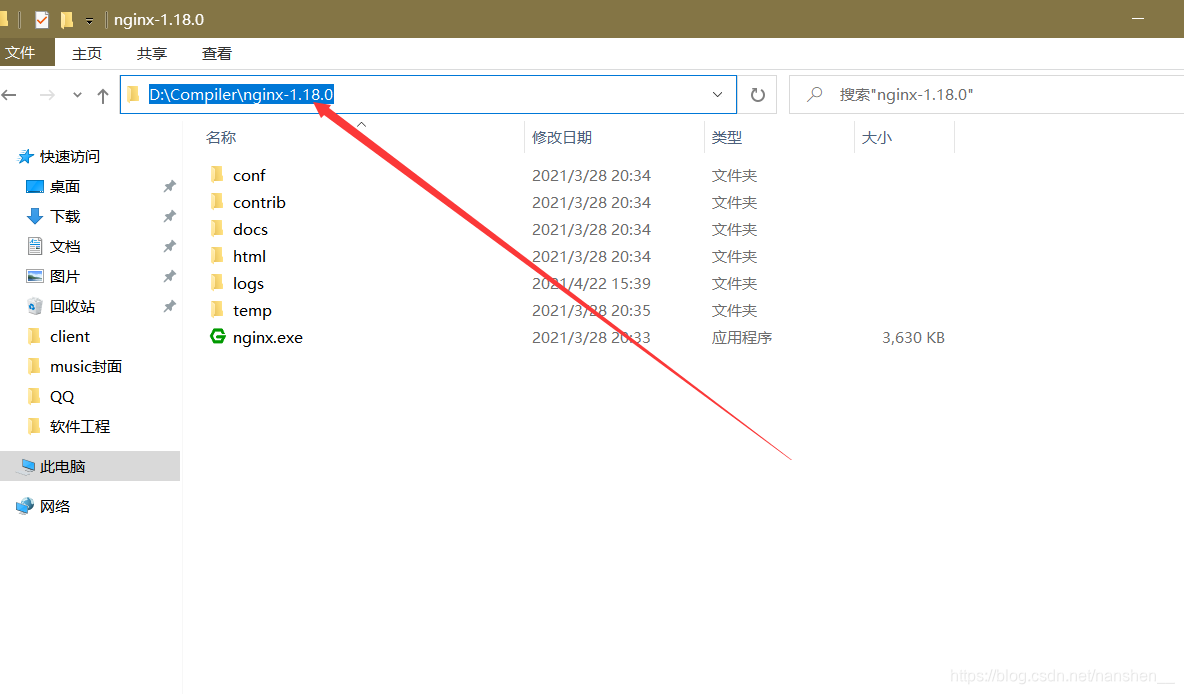Click the 2021/4/22 15:39 date cell
This screenshot has width=1184, height=694.
(591, 283)
